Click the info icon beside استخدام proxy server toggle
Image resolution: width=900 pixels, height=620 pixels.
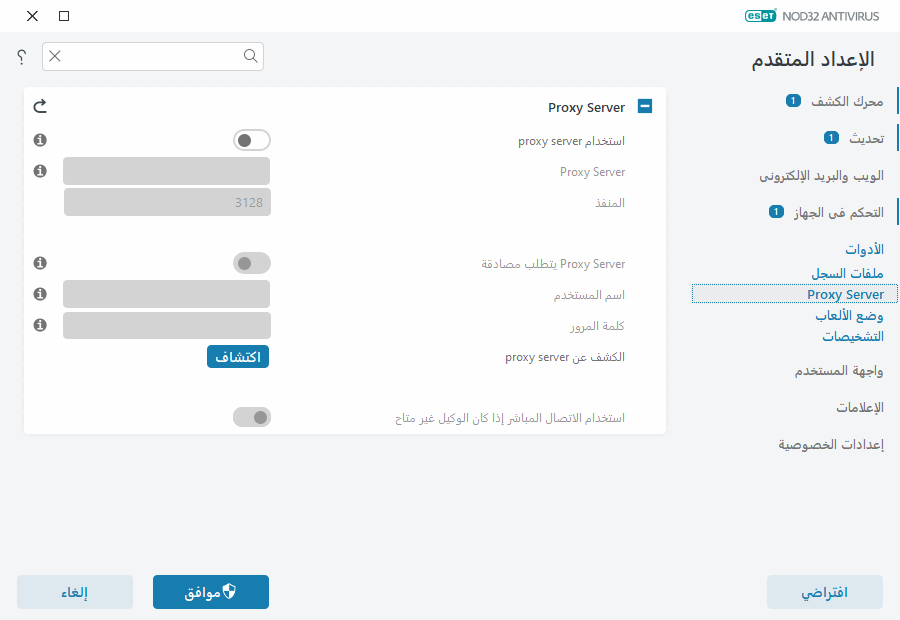click(40, 140)
